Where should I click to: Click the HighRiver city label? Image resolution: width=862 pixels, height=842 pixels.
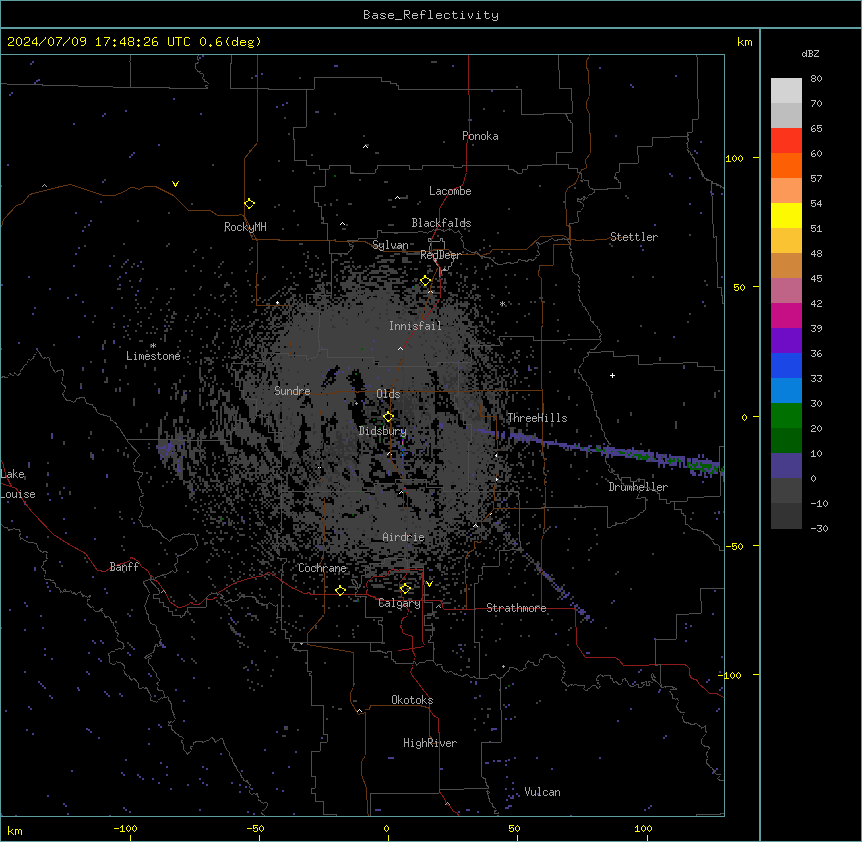[x=430, y=743]
